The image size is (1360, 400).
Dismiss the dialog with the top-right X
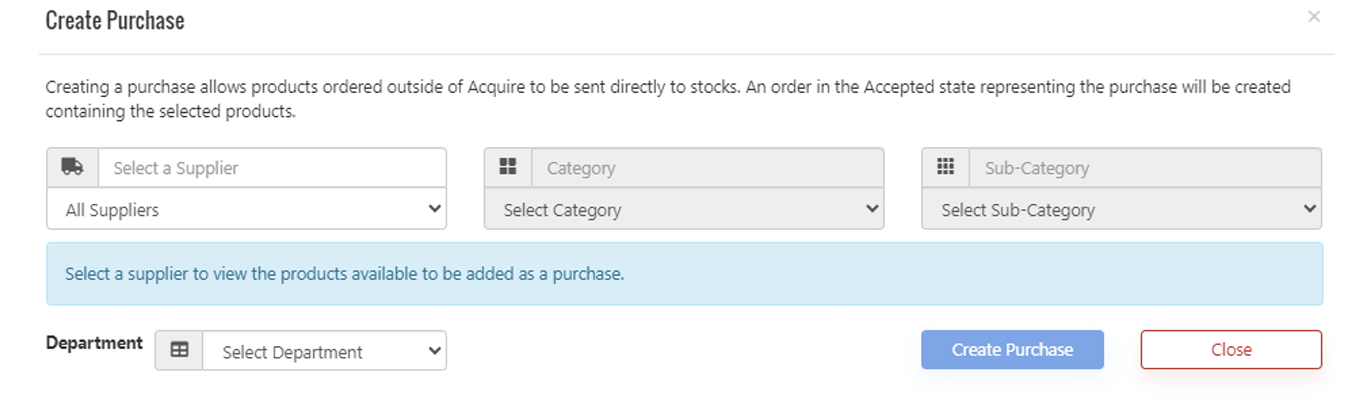pos(1314,17)
